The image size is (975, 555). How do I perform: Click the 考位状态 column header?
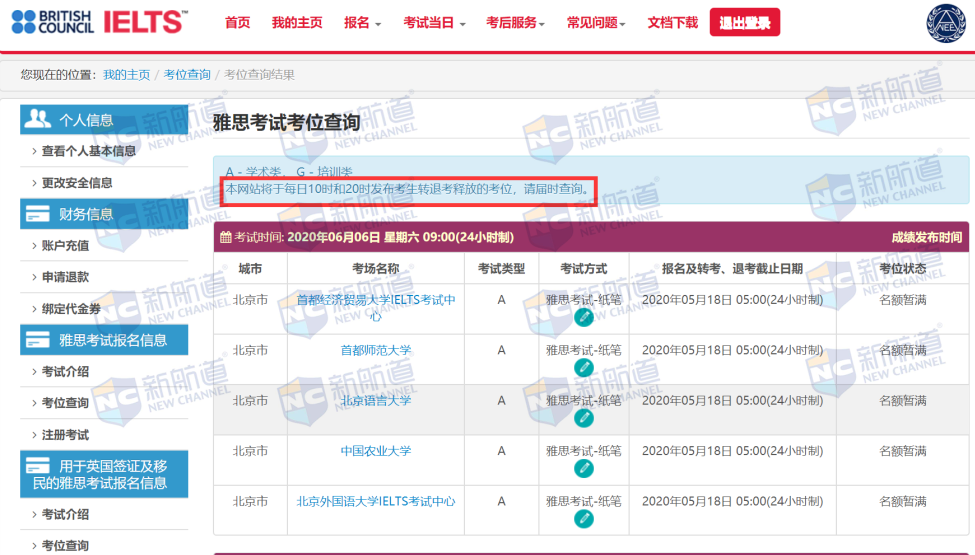pyautogui.click(x=903, y=268)
